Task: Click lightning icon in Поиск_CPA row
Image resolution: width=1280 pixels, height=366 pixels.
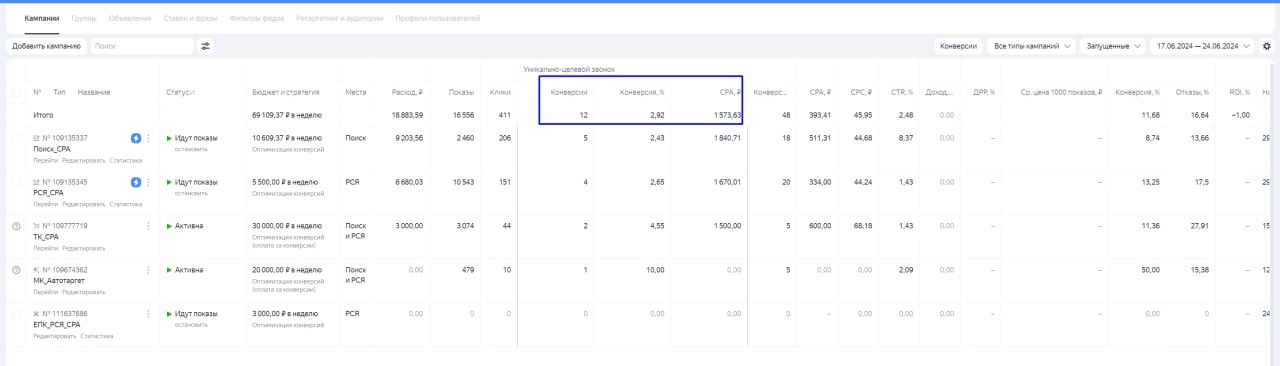Action: [x=136, y=138]
